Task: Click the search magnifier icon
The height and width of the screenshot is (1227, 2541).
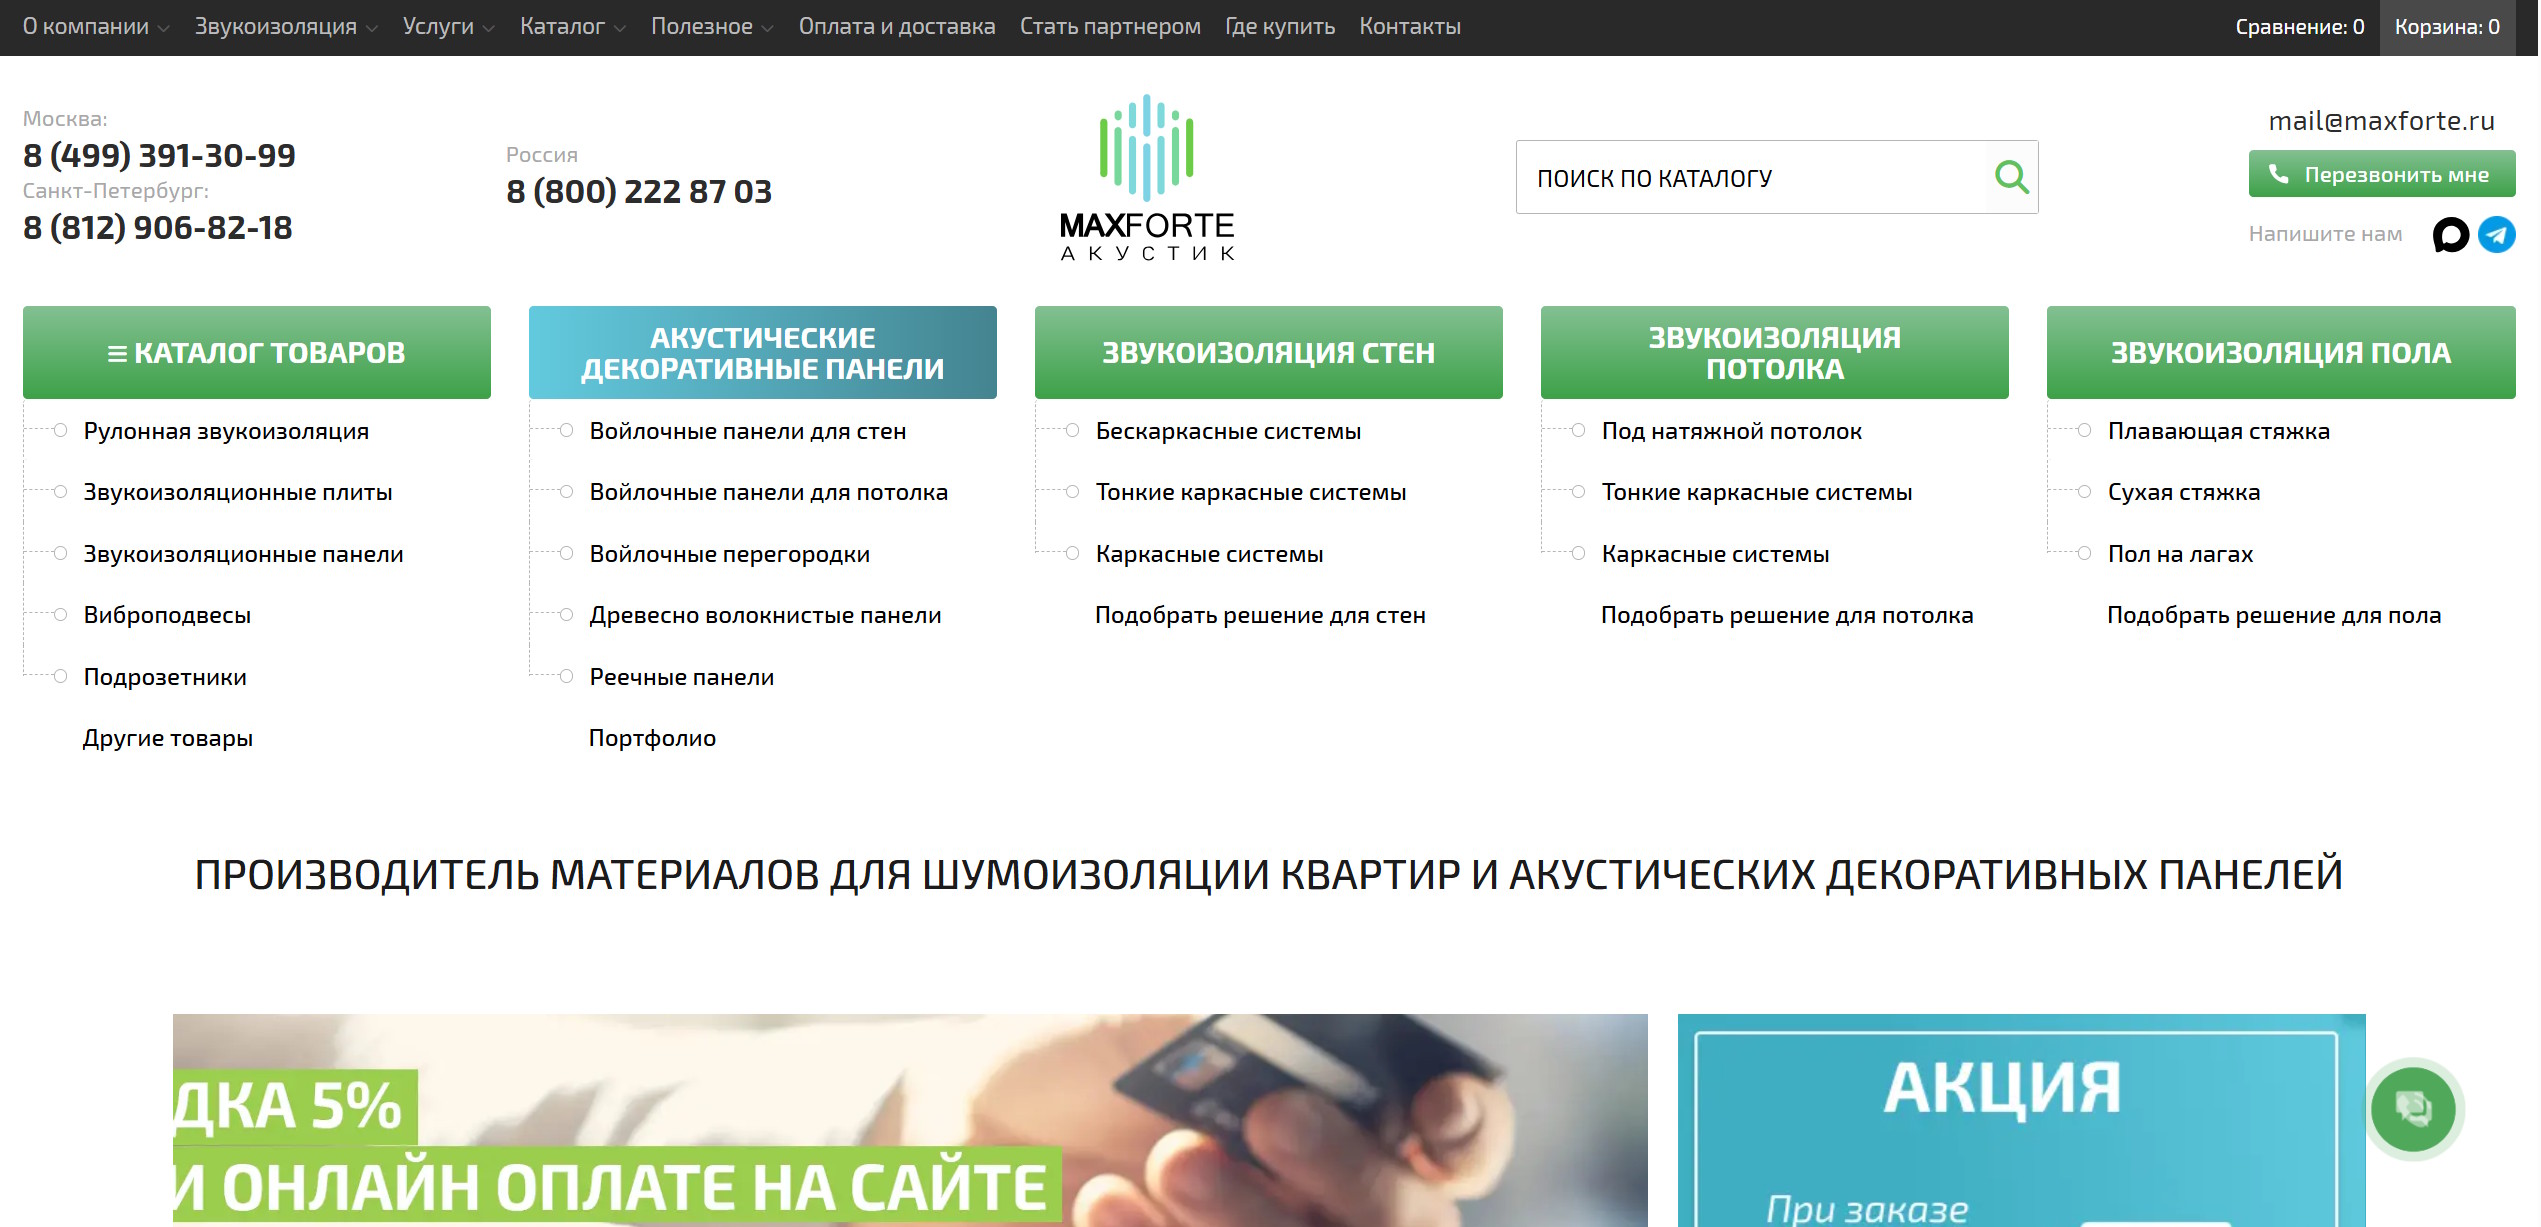Action: click(2011, 178)
